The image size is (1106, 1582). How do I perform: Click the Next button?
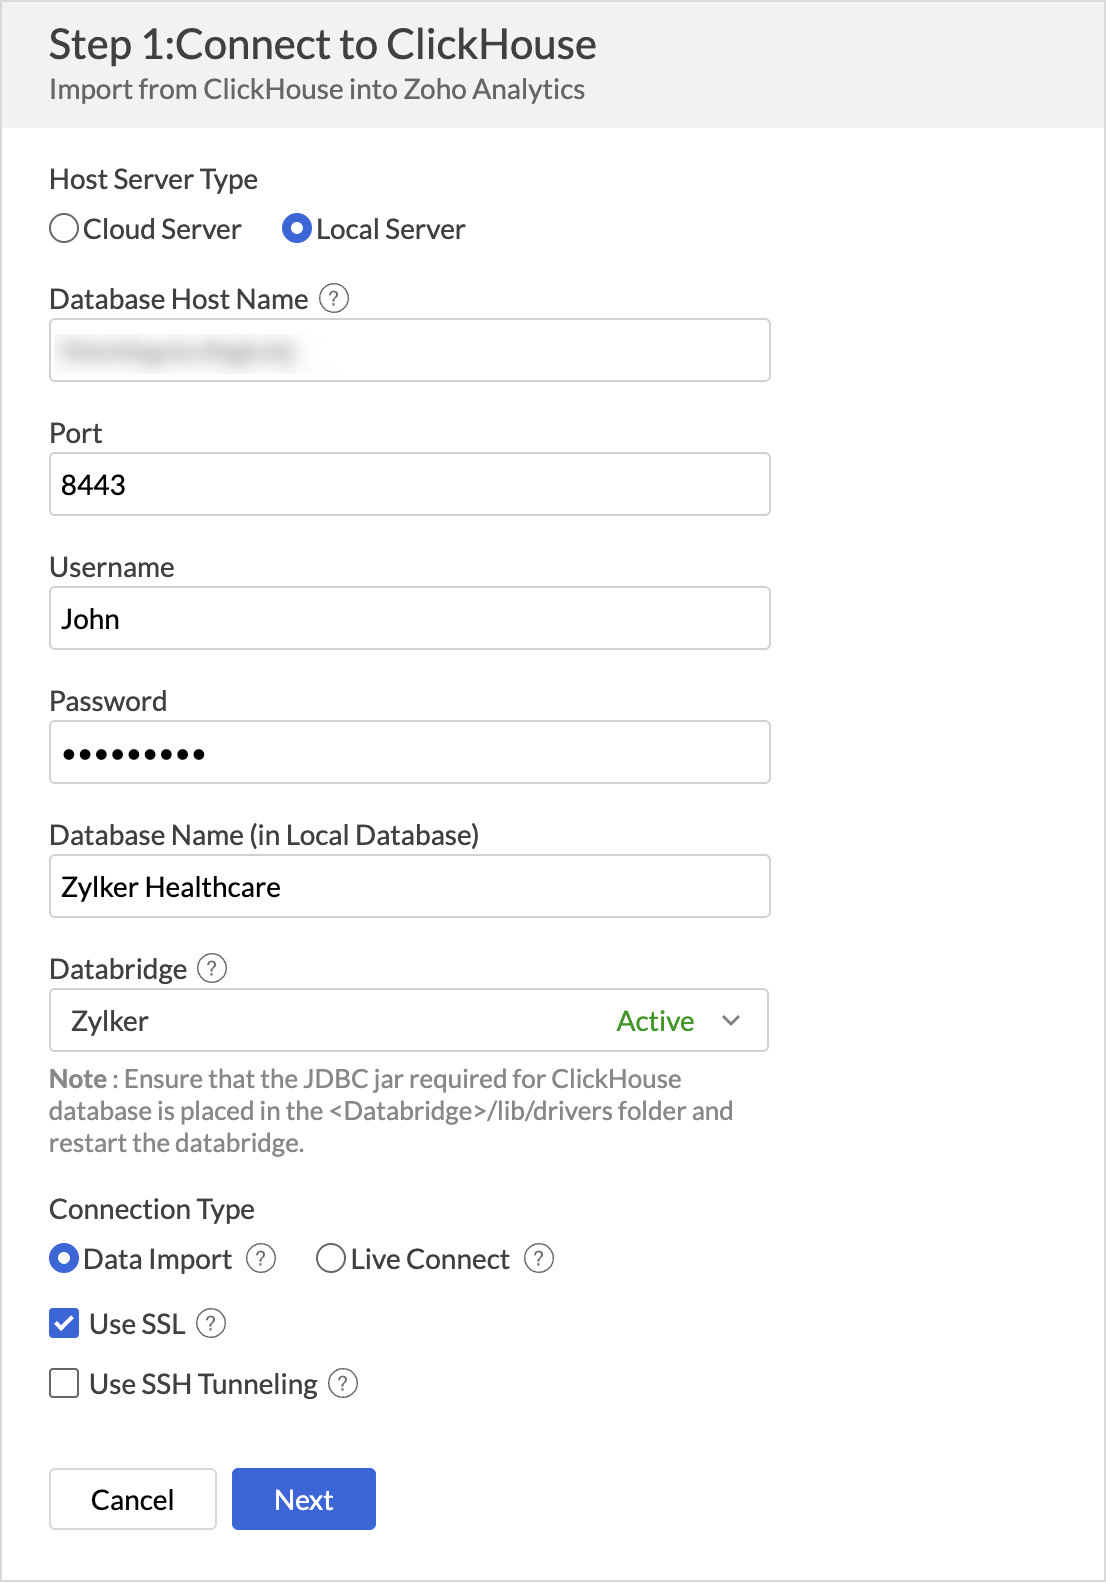tap(304, 1499)
